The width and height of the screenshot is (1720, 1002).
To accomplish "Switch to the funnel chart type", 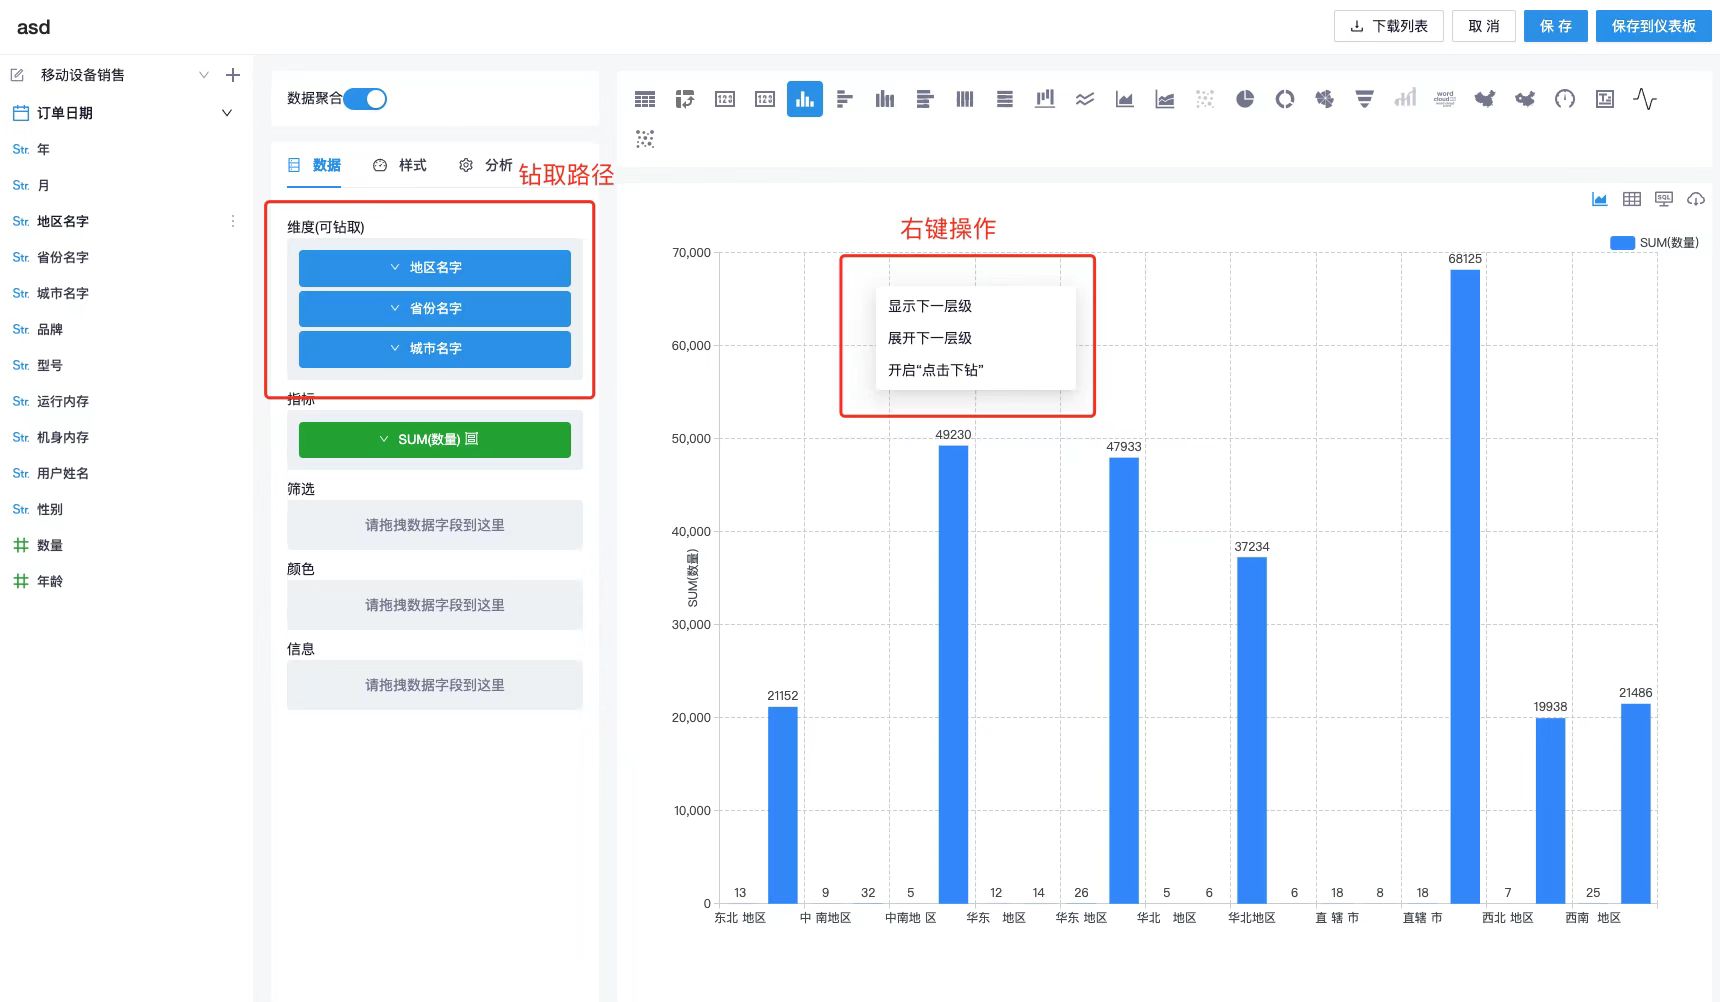I will point(1364,99).
